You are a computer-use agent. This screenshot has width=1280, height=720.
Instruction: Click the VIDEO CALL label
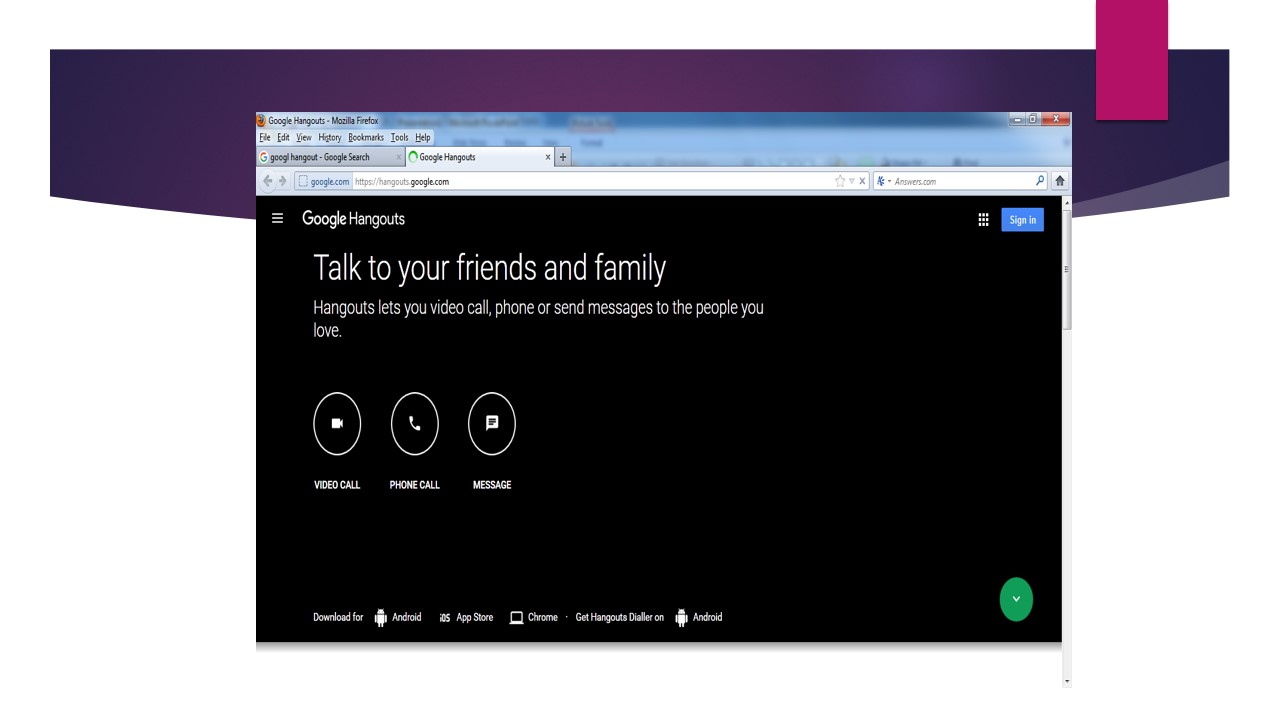coord(337,485)
